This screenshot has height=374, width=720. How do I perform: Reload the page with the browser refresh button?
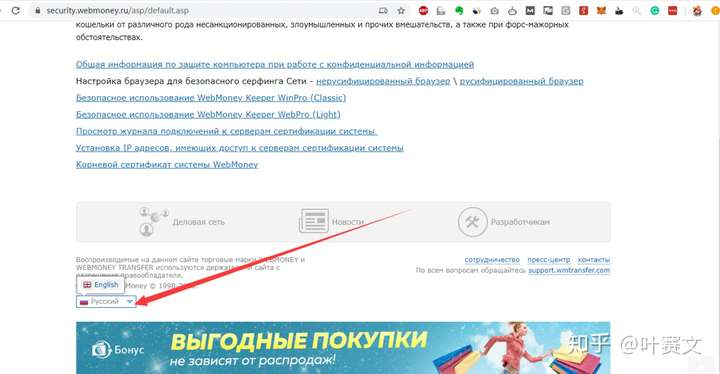tap(16, 10)
